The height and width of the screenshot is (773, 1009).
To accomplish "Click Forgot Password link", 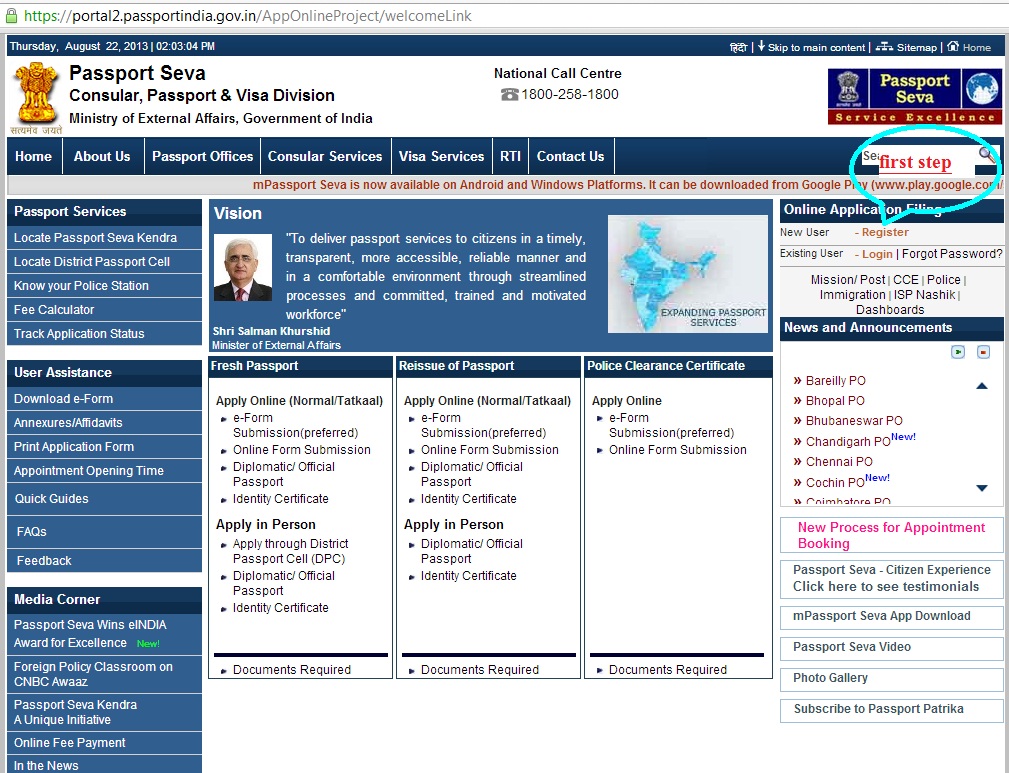I will tap(952, 254).
